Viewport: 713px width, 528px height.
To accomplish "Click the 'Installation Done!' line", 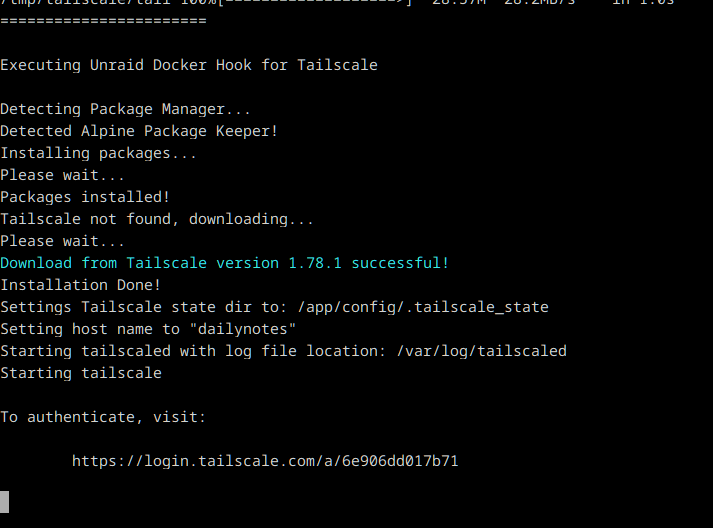I will coord(80,285).
